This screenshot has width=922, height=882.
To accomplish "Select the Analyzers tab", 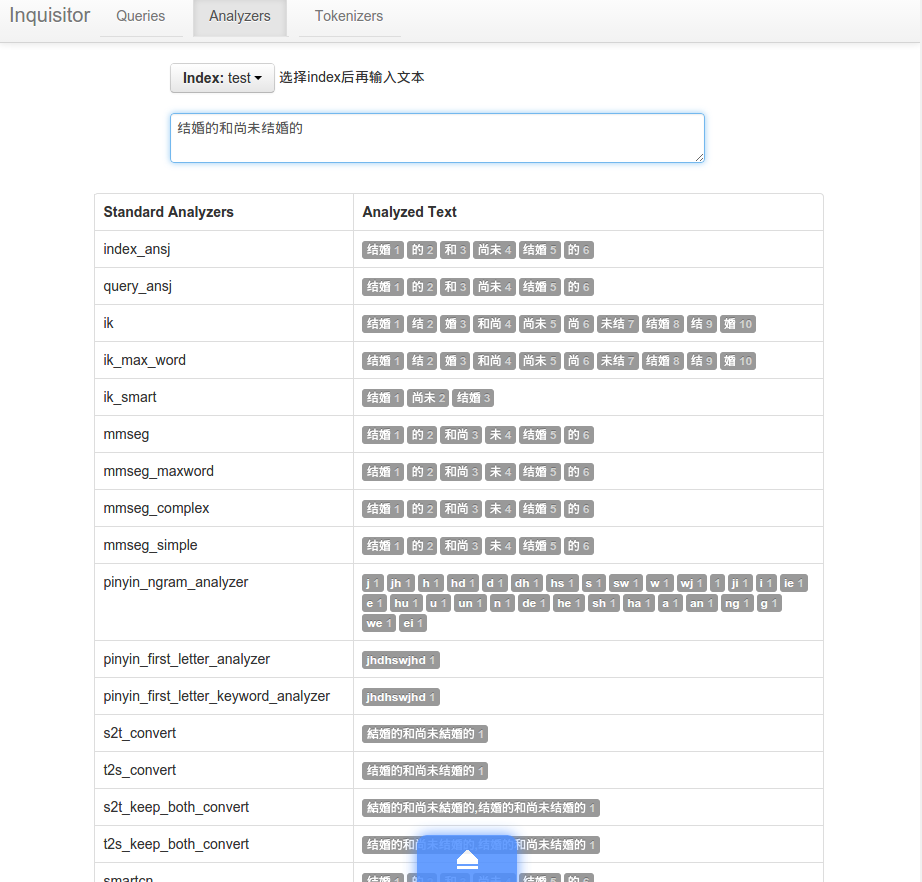I will pyautogui.click(x=240, y=17).
